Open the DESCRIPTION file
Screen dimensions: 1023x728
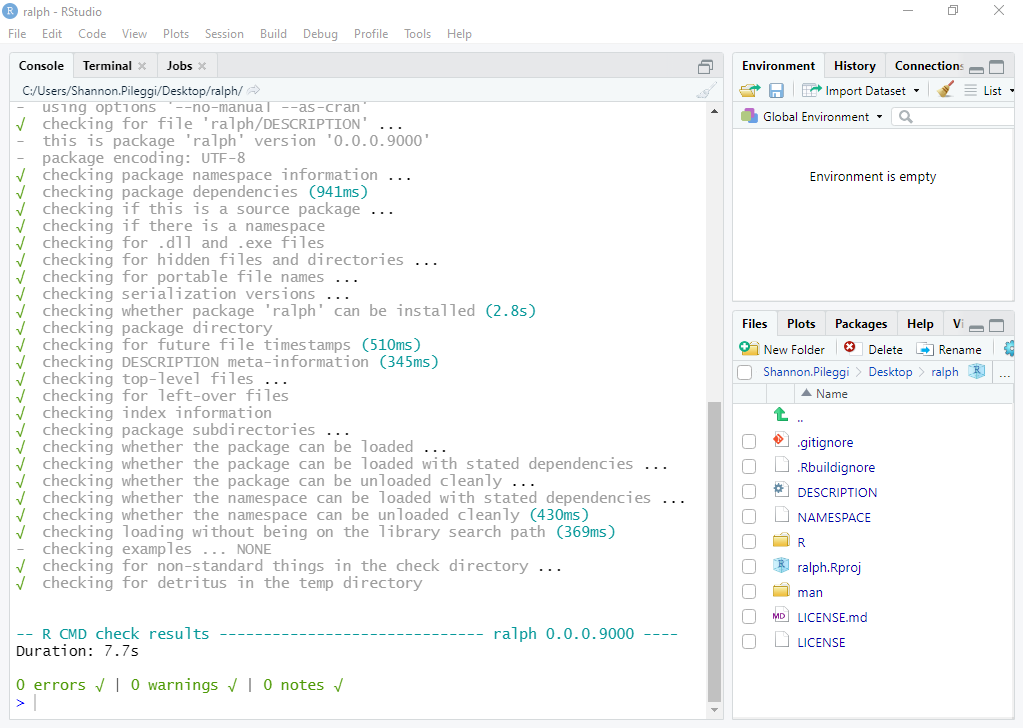(x=837, y=493)
